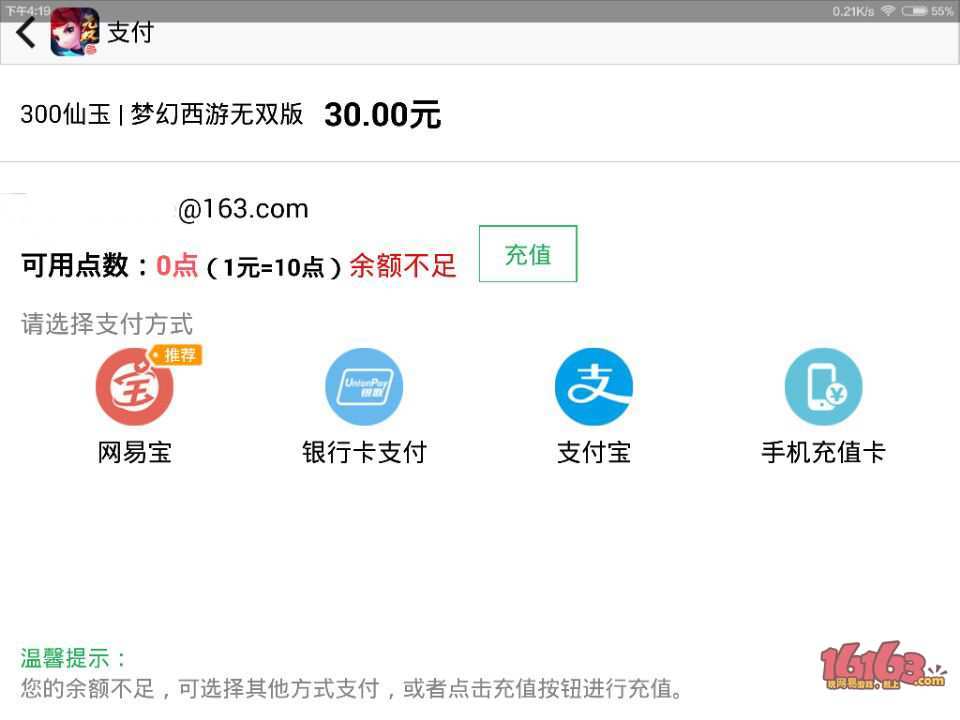Tap the 支付 page title
This screenshot has width=960, height=720.
(130, 32)
